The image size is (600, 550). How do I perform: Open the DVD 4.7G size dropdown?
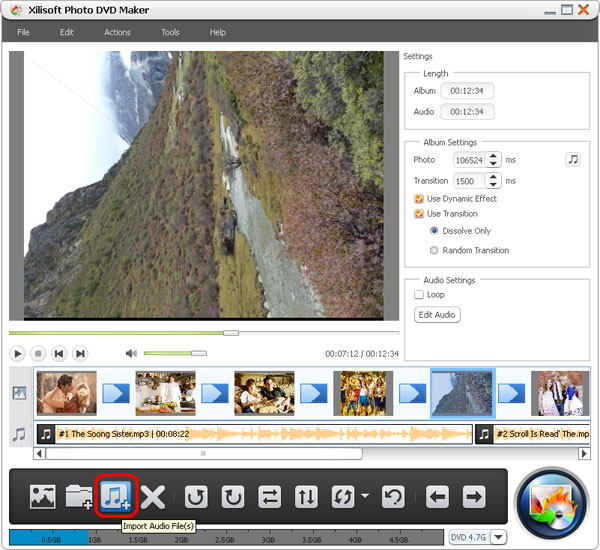499,537
